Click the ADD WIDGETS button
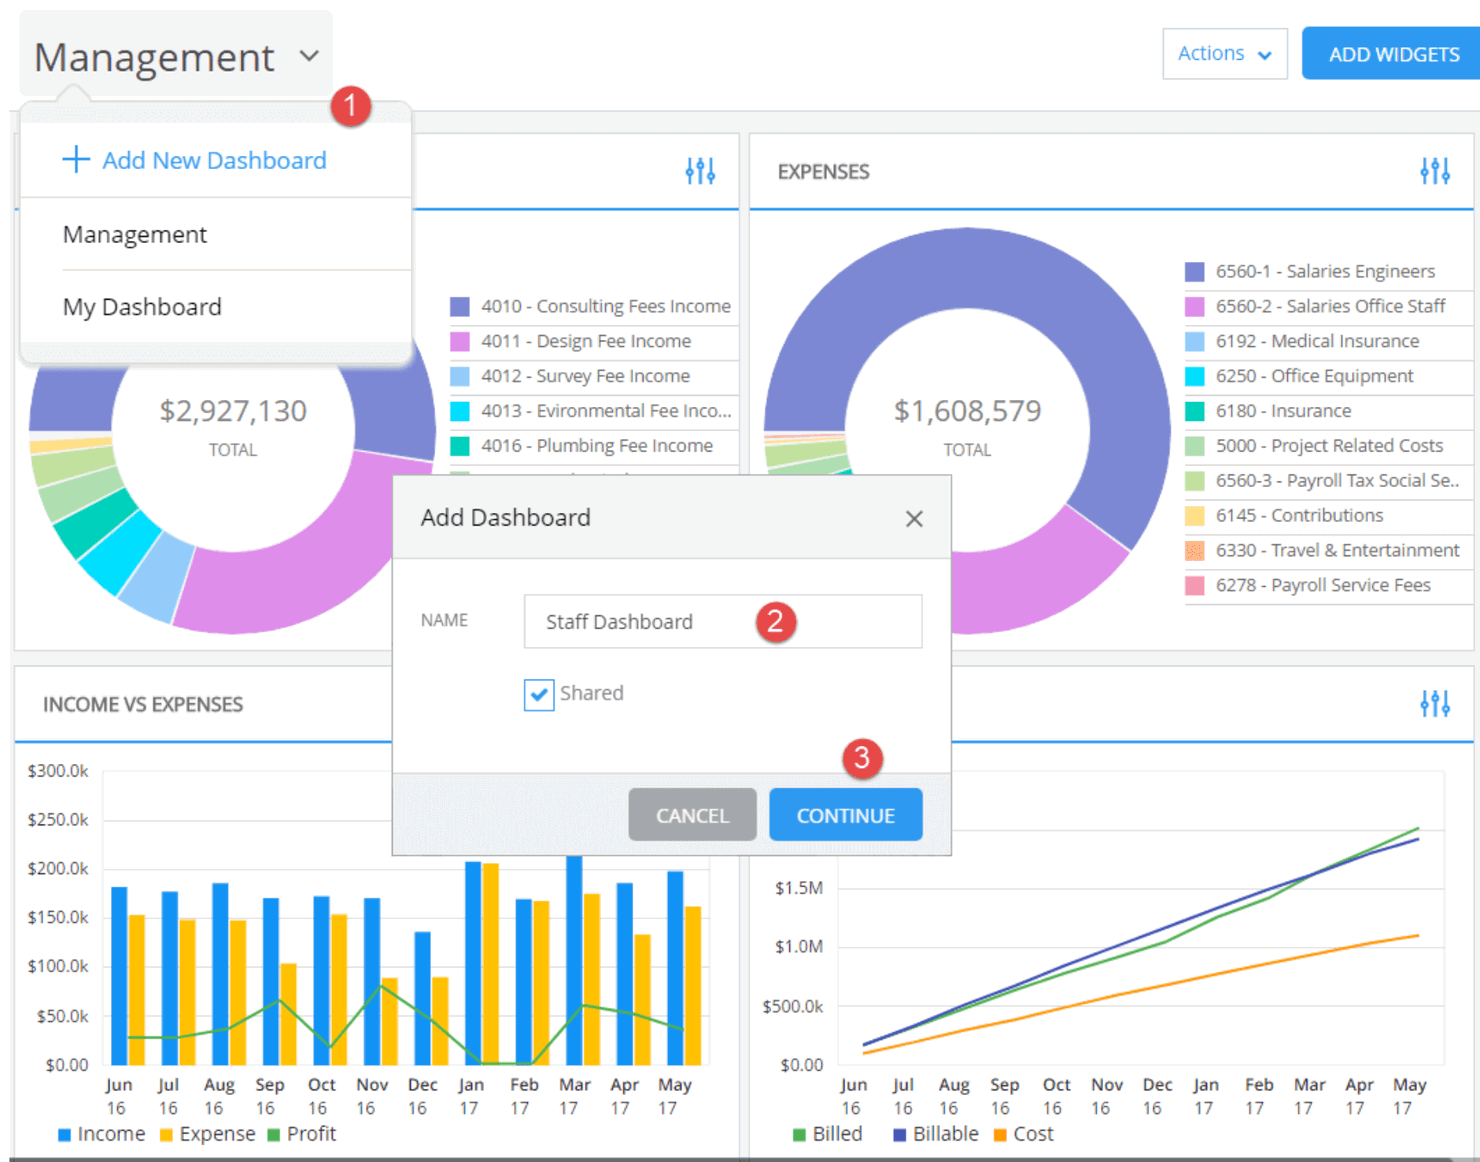 coord(1392,54)
